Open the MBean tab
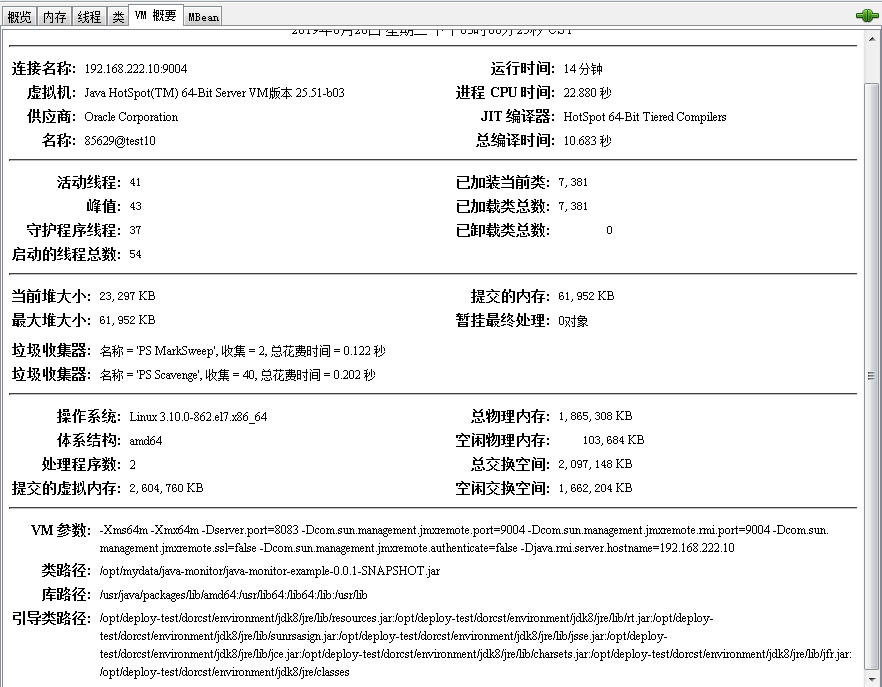The width and height of the screenshot is (882, 687). [202, 15]
